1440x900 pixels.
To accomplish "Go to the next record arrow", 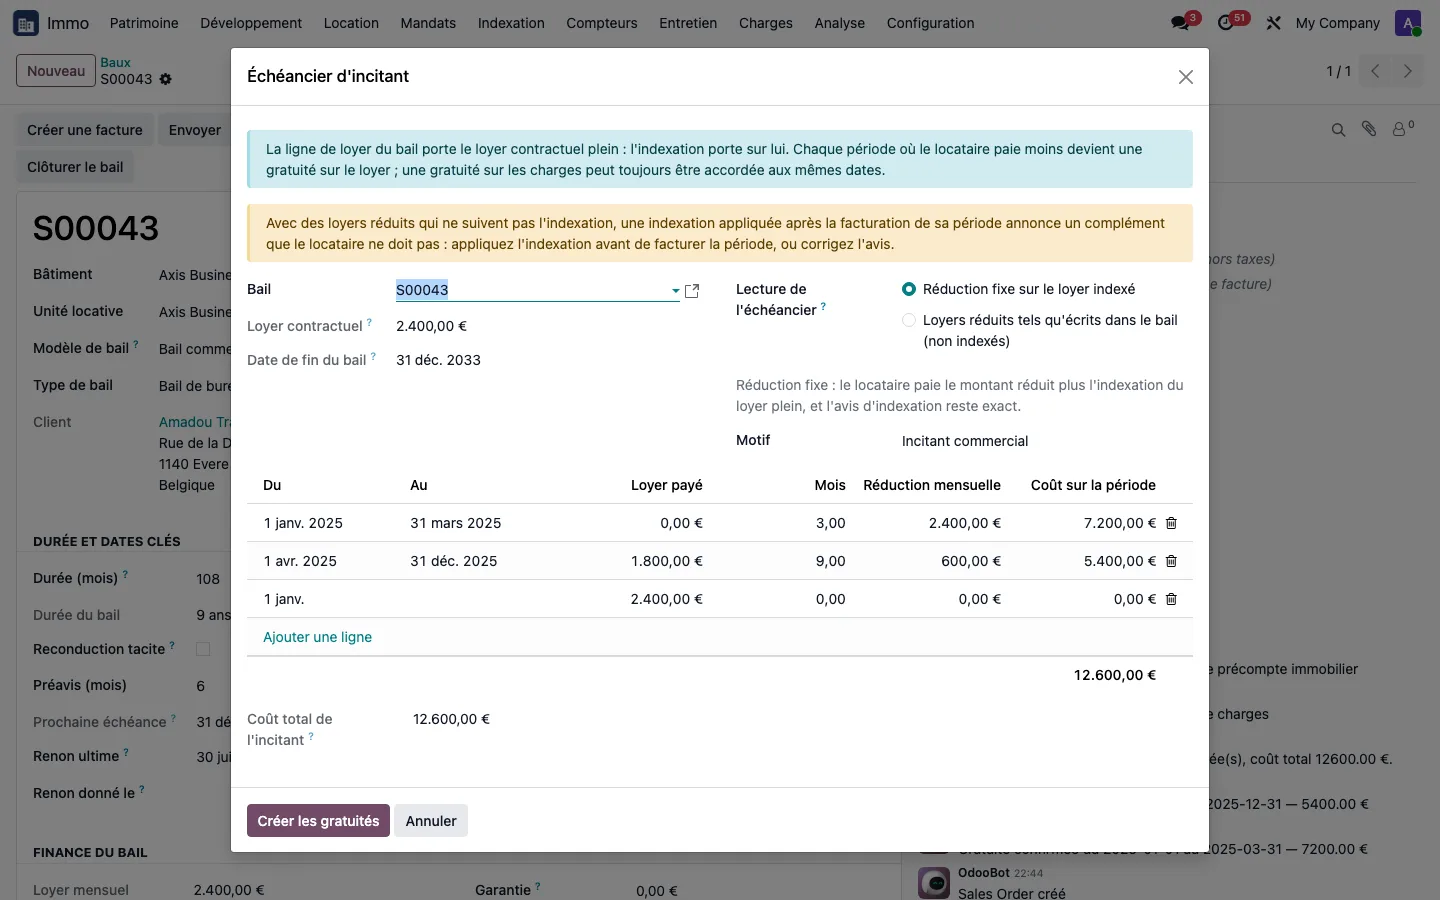I will (1407, 71).
